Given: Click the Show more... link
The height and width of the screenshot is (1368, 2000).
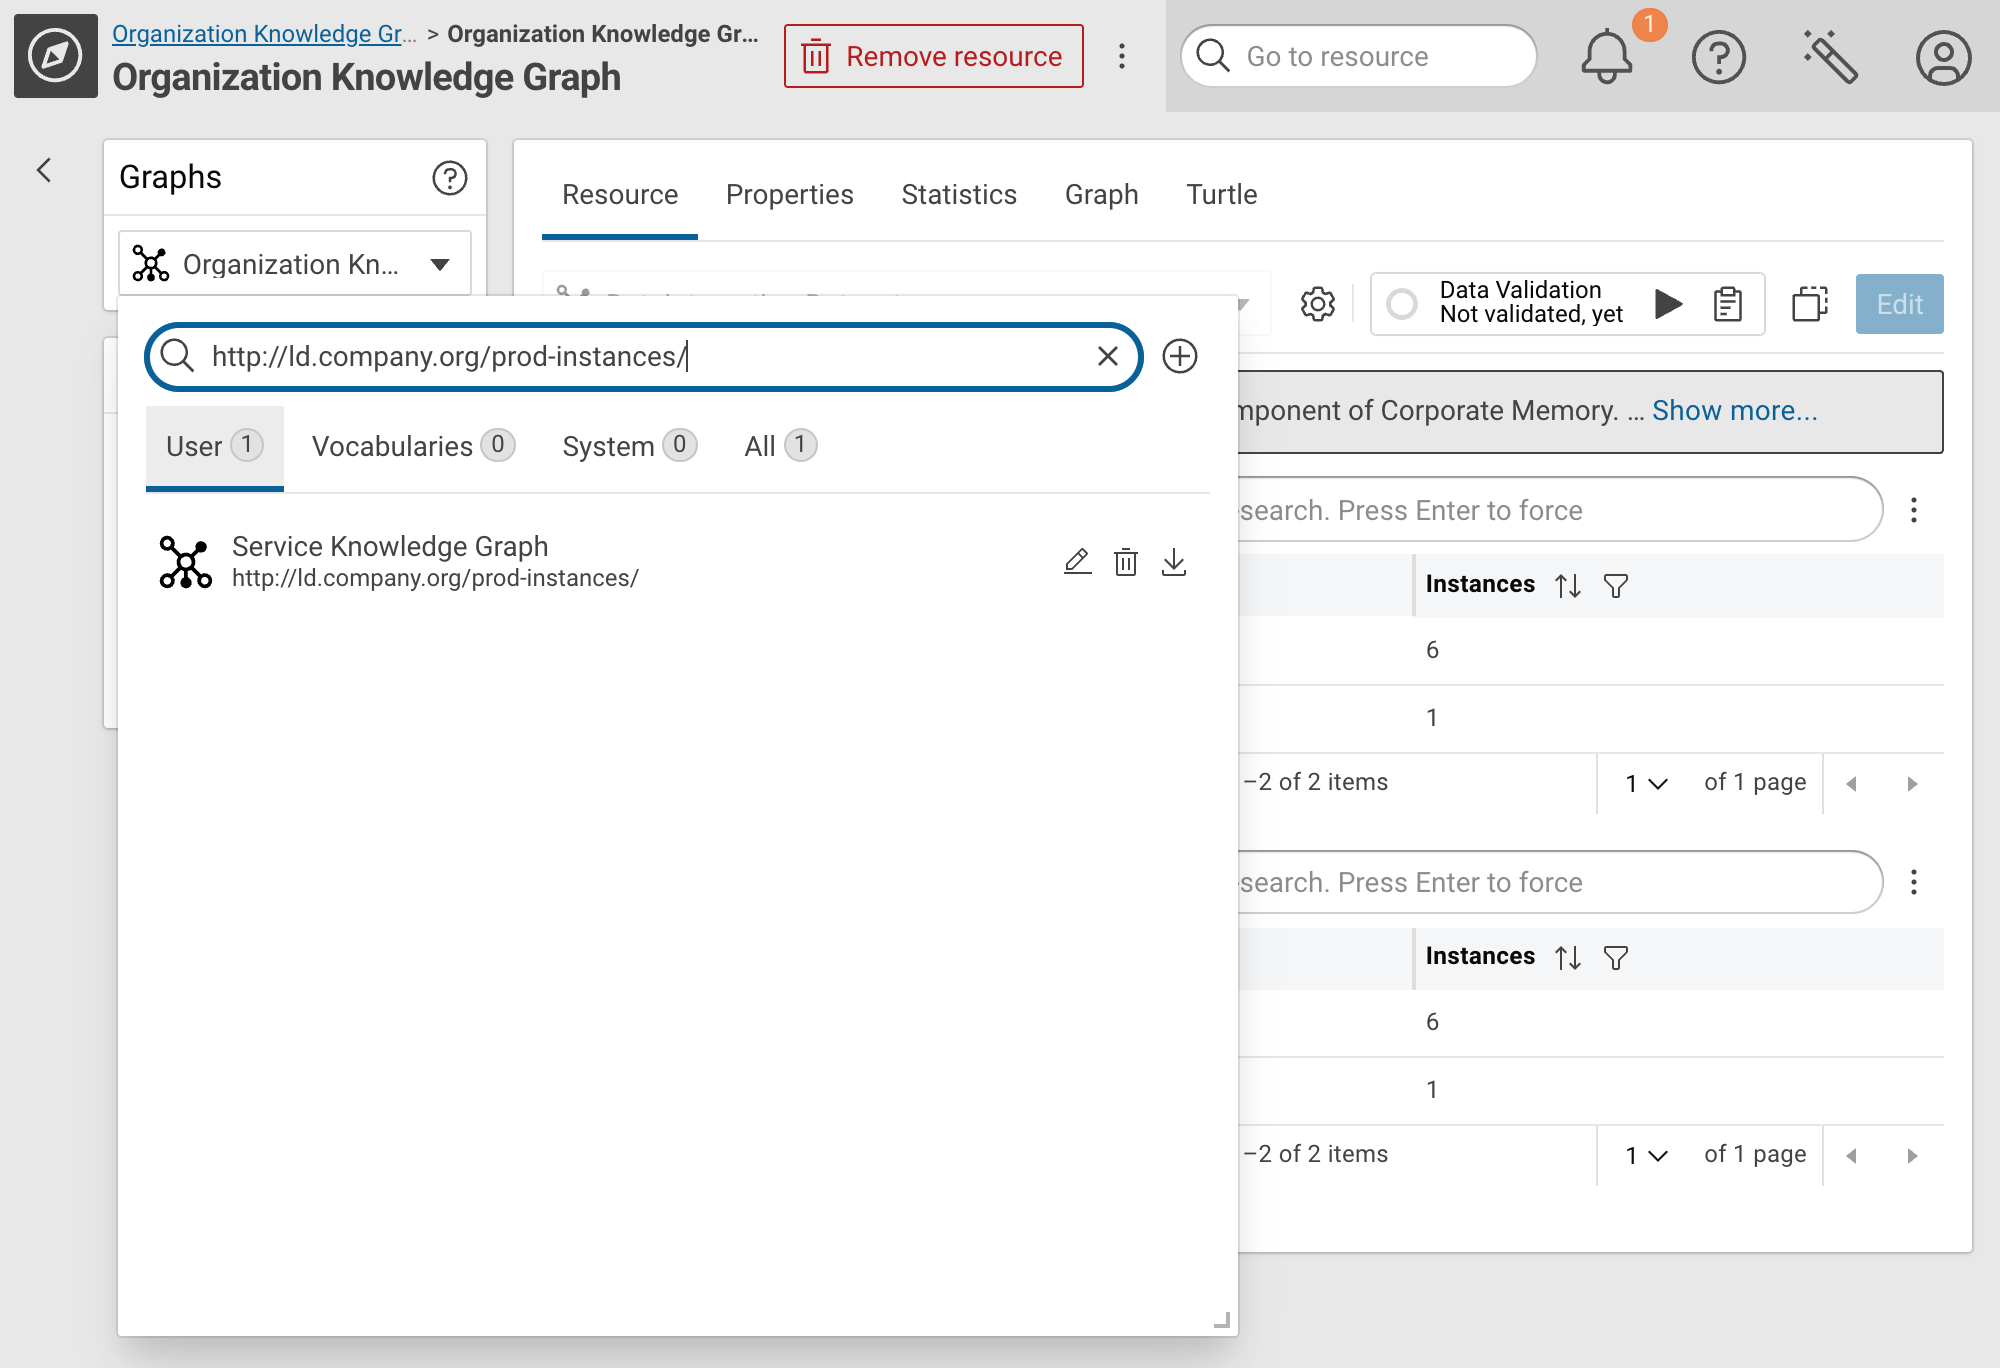Looking at the screenshot, I should 1735,411.
